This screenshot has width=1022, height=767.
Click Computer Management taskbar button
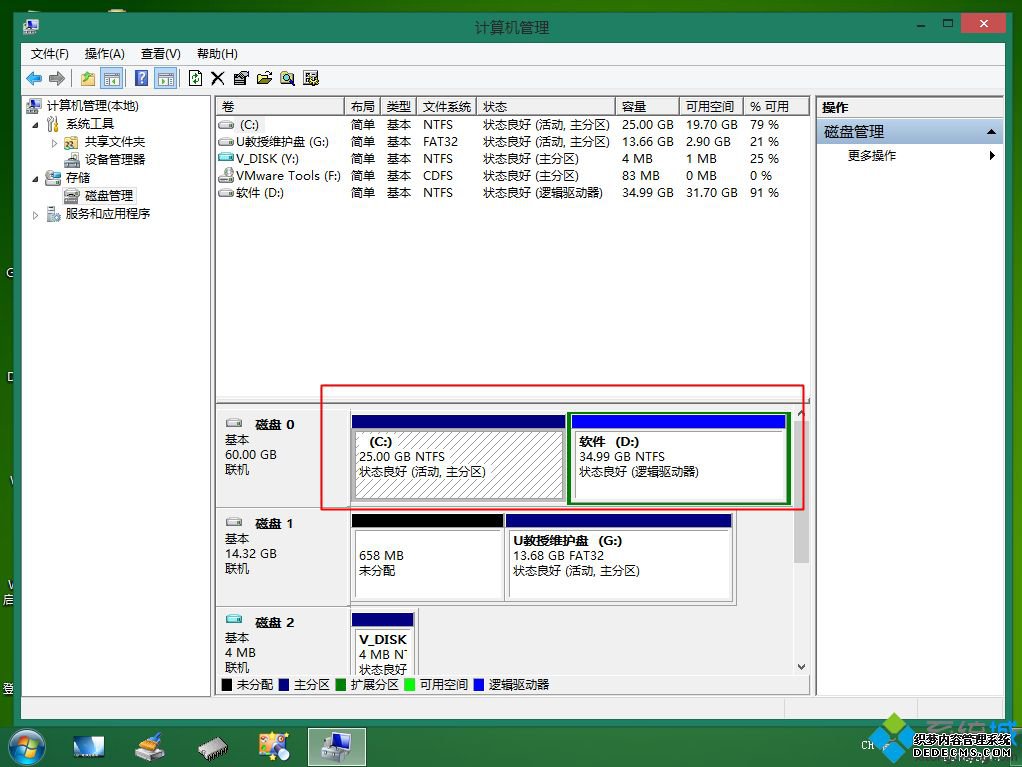[x=336, y=747]
